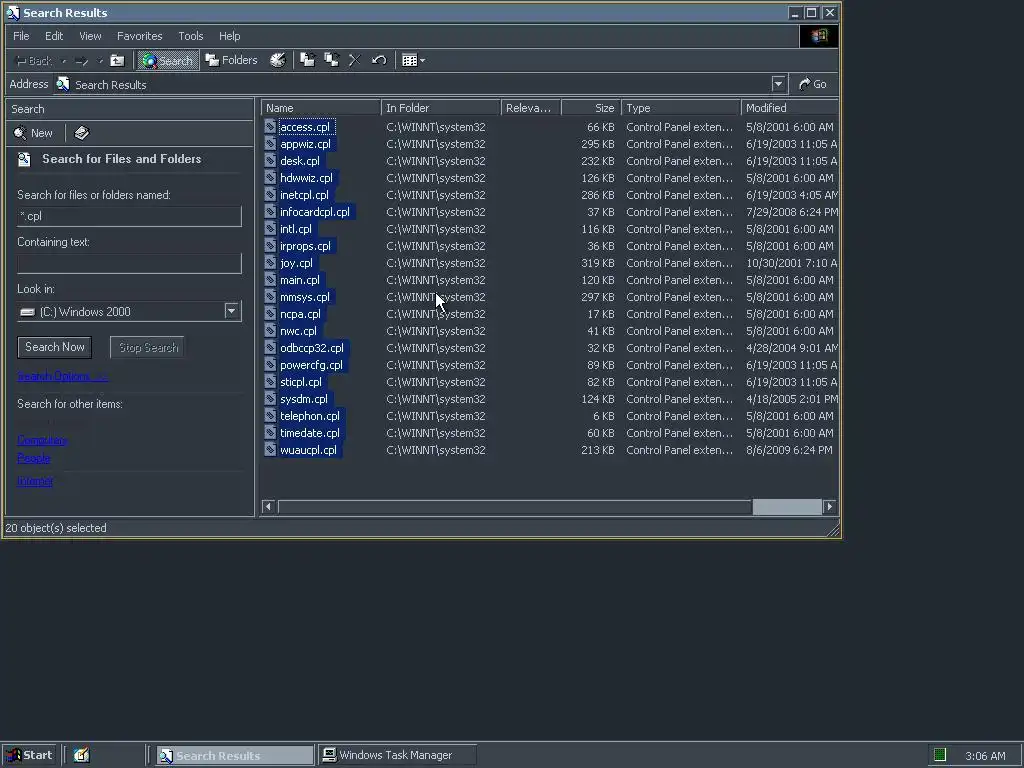This screenshot has height=768, width=1024.
Task: Select the mmsys.cpl file icon
Action: [270, 296]
